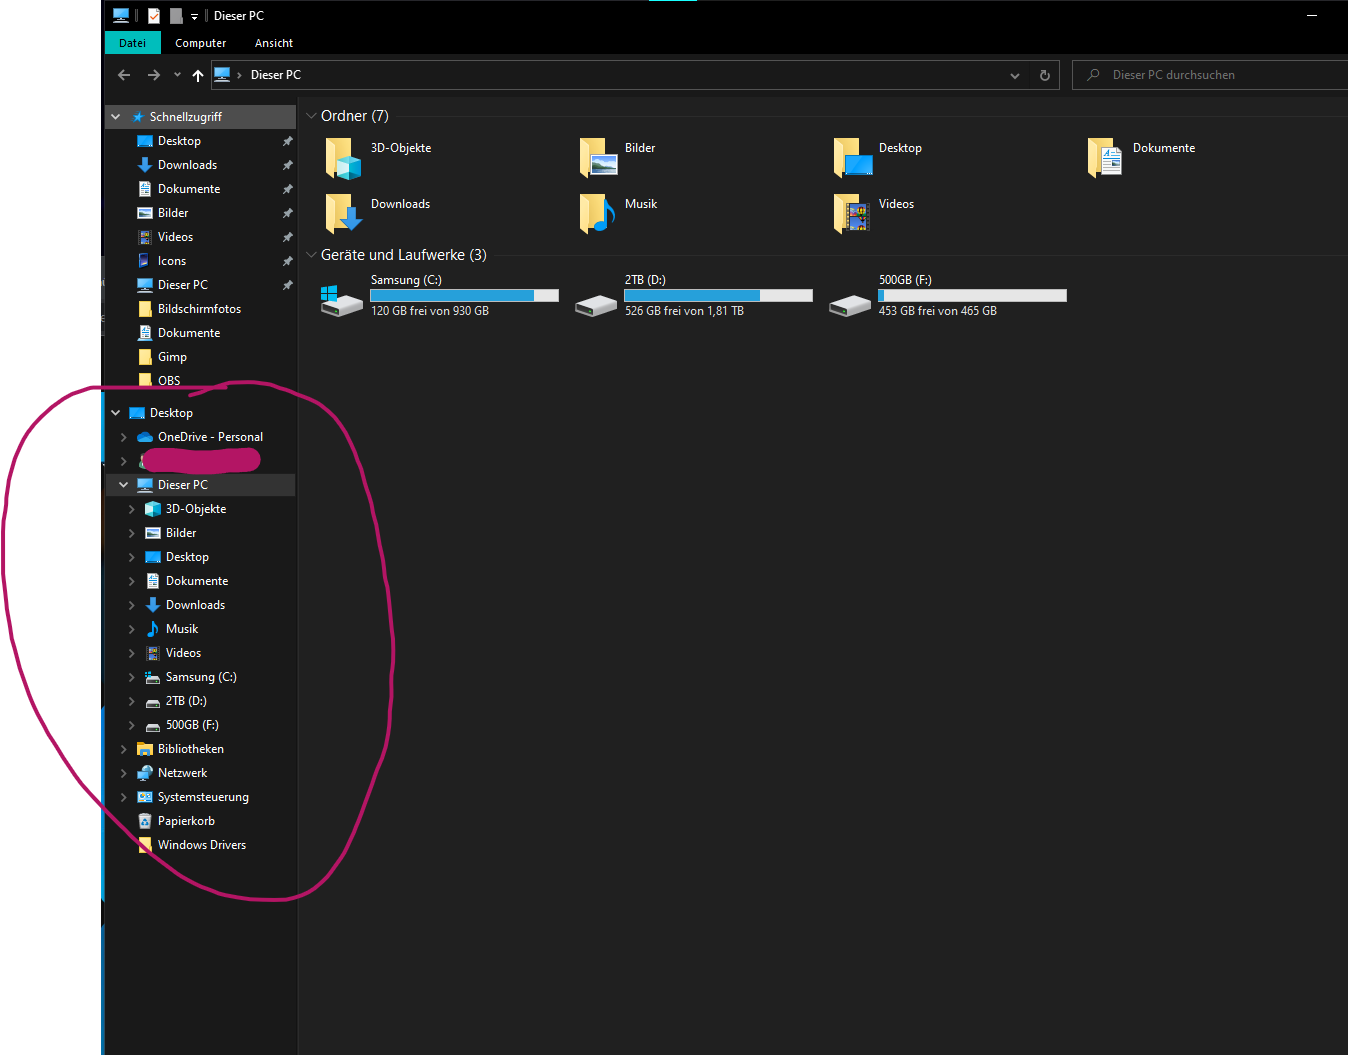Navigate back using the back arrow
This screenshot has width=1348, height=1055.
123,74
